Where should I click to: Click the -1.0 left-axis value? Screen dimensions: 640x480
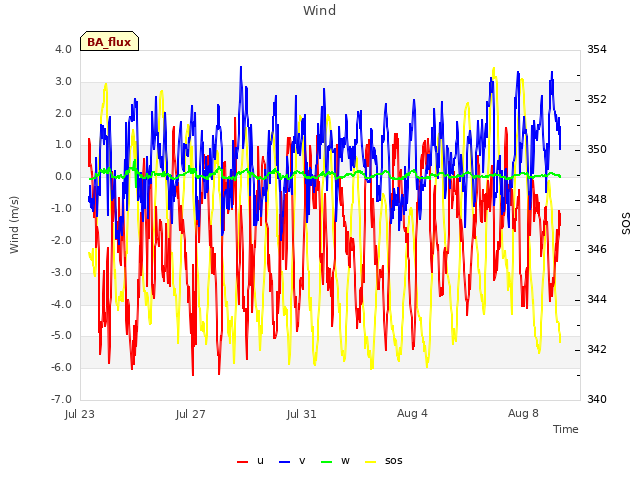tap(61, 208)
